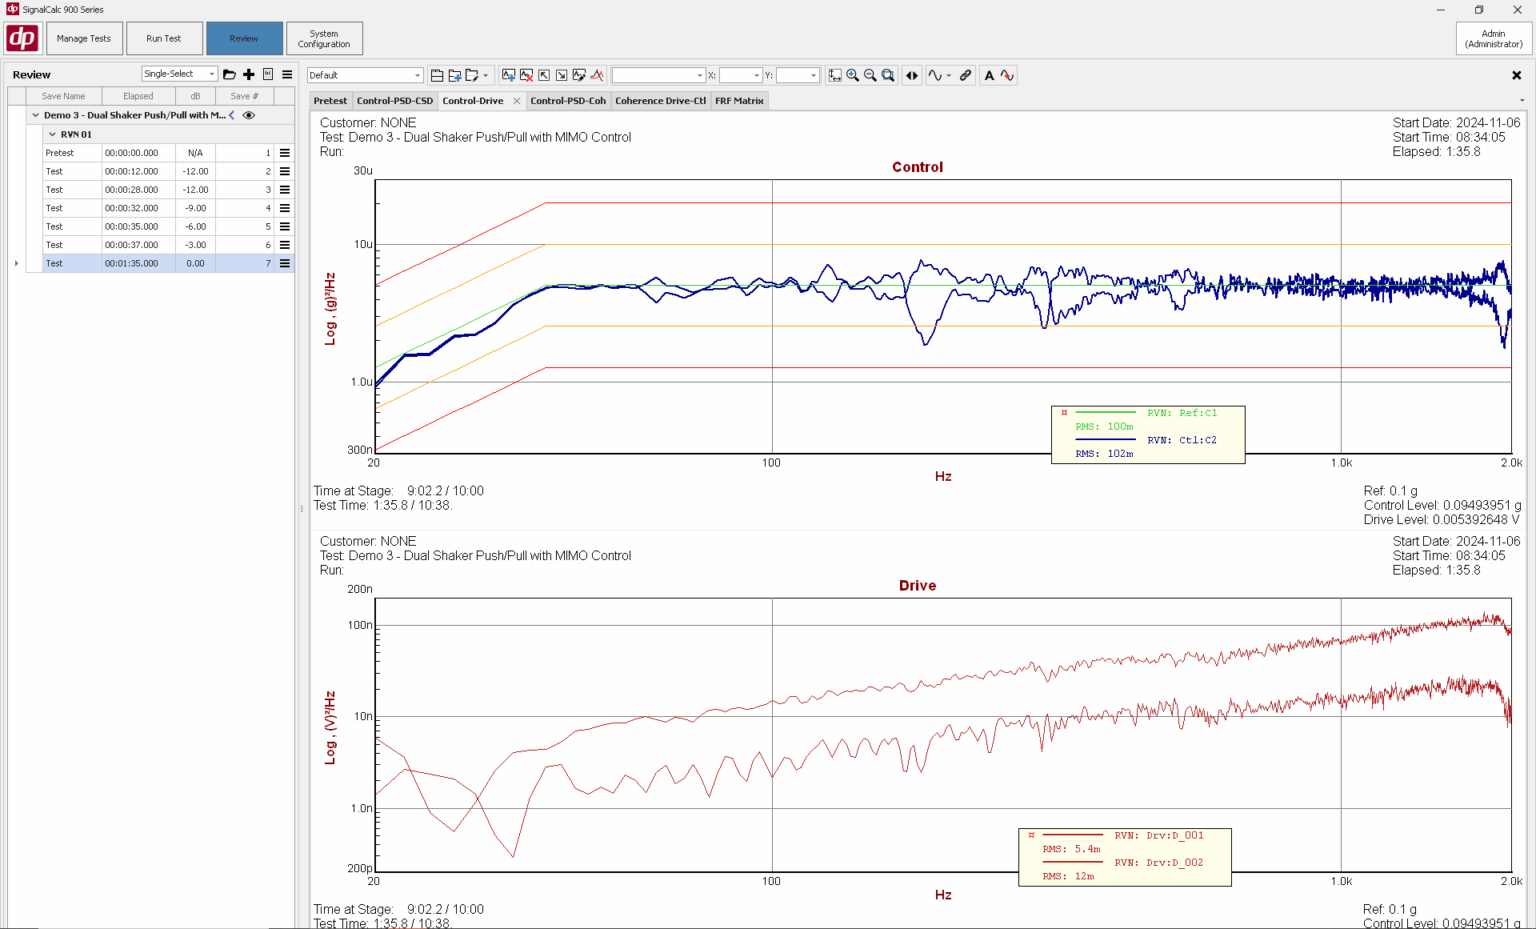The image size is (1536, 929).
Task: Click the link chain icon
Action: [966, 75]
